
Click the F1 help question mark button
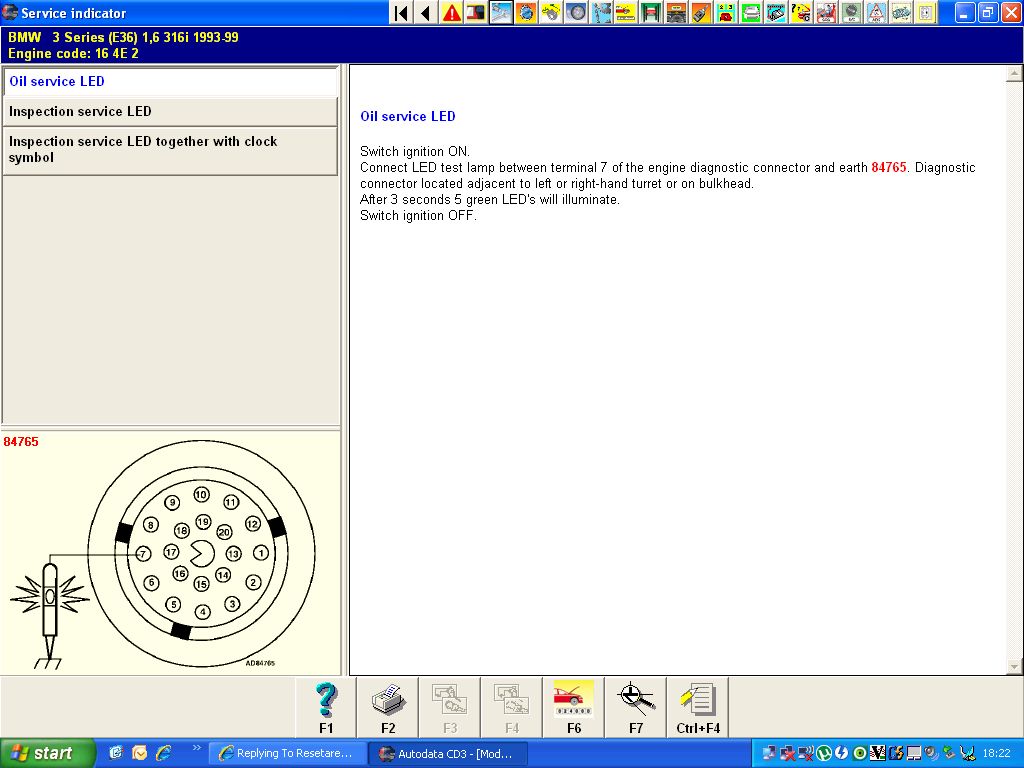click(x=326, y=708)
